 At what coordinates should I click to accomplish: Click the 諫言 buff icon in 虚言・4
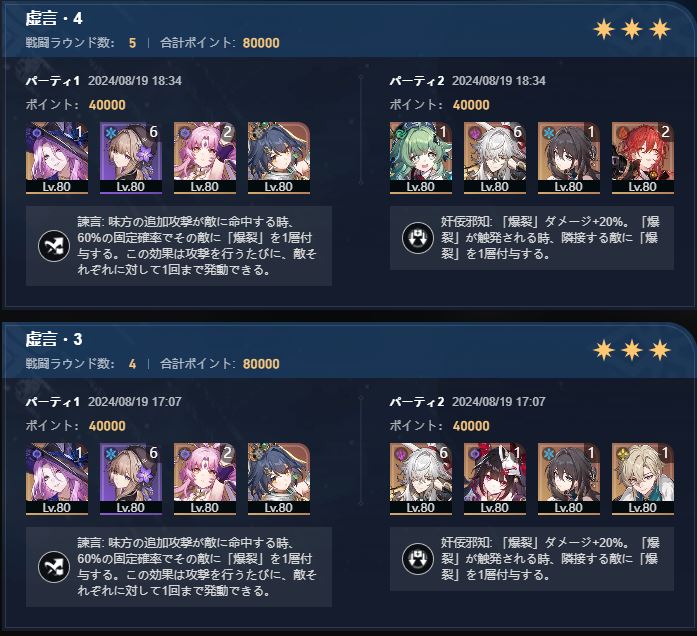(54, 246)
